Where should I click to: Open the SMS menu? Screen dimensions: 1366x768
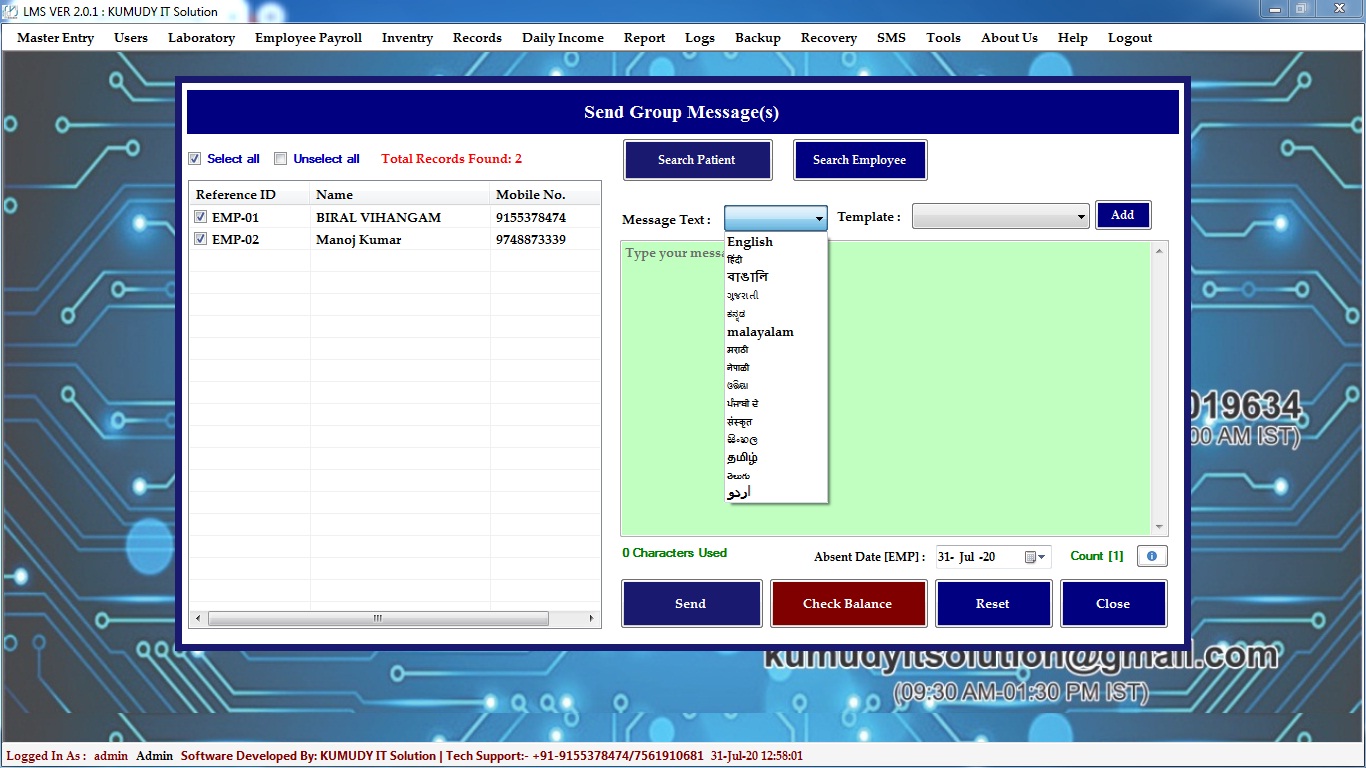pos(891,38)
